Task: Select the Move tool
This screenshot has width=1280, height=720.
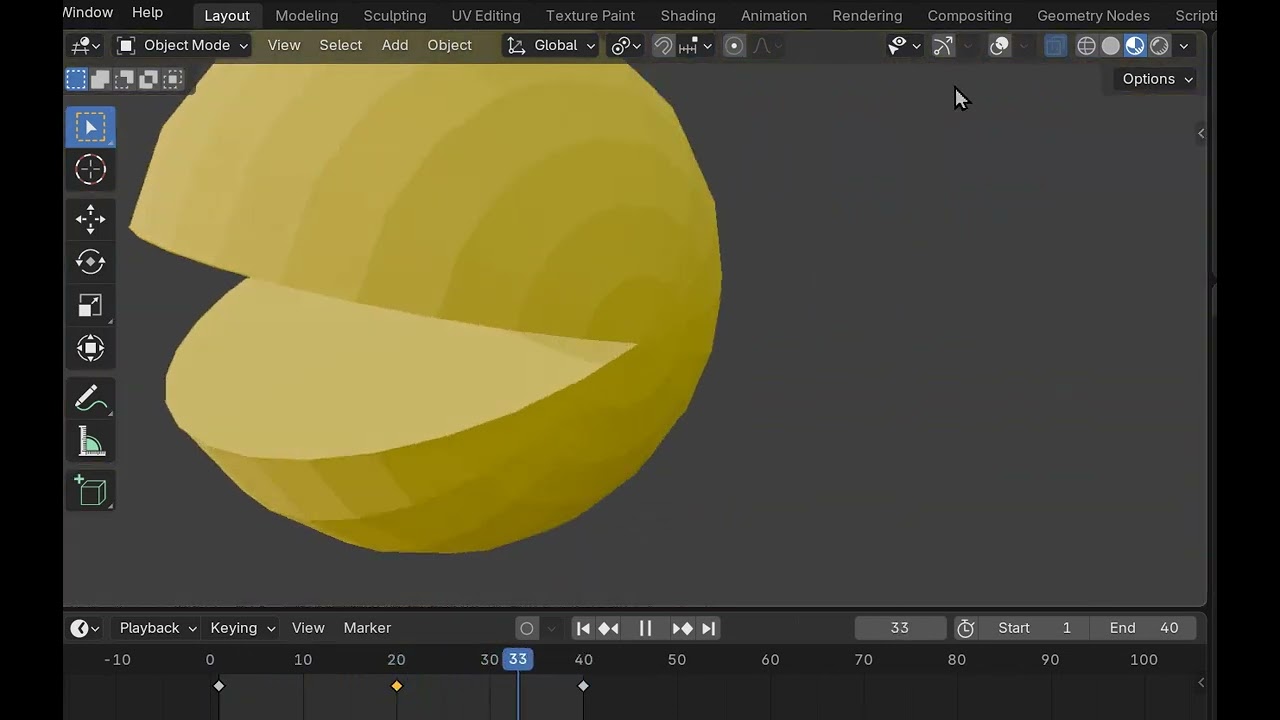Action: click(91, 219)
